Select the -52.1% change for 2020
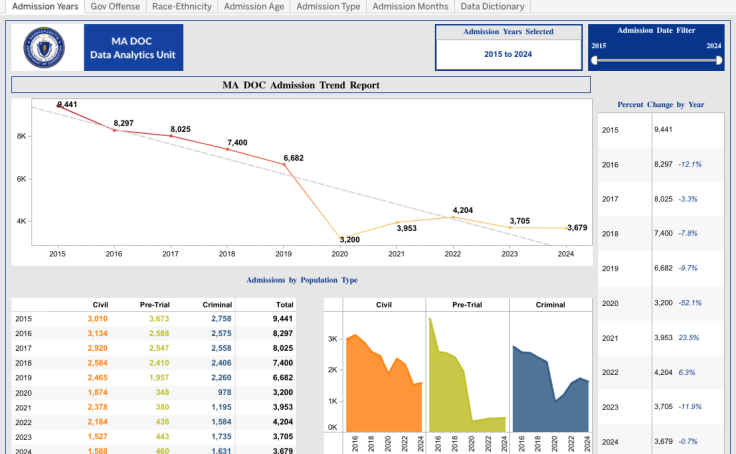 click(x=690, y=303)
